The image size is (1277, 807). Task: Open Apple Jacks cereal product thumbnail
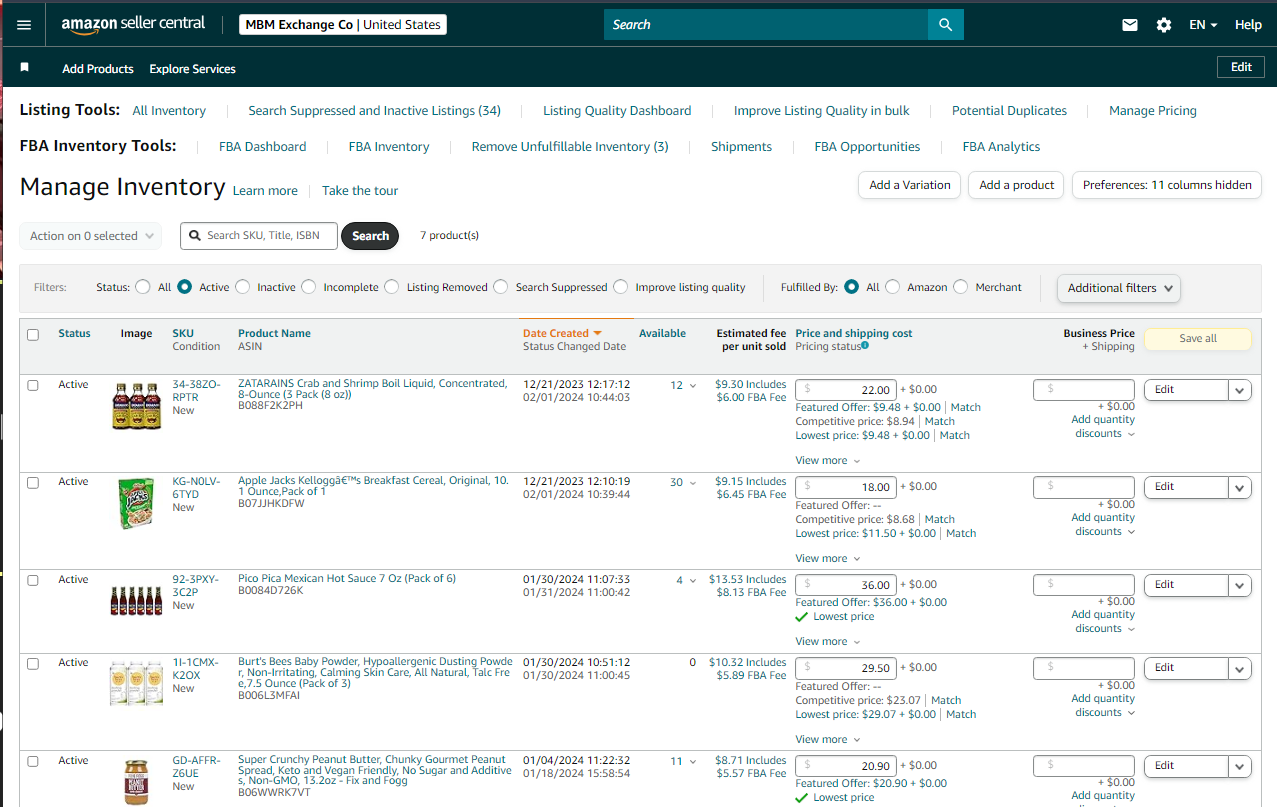(136, 503)
